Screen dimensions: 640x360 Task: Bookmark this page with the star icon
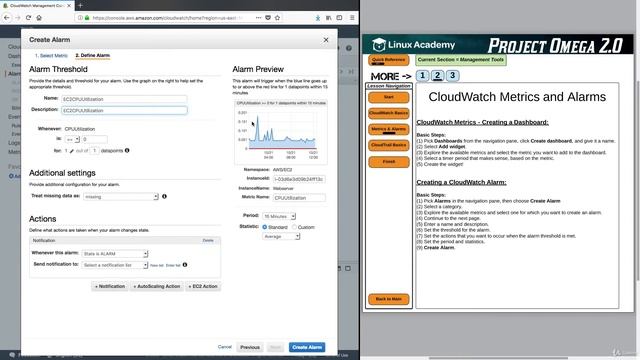tap(278, 18)
